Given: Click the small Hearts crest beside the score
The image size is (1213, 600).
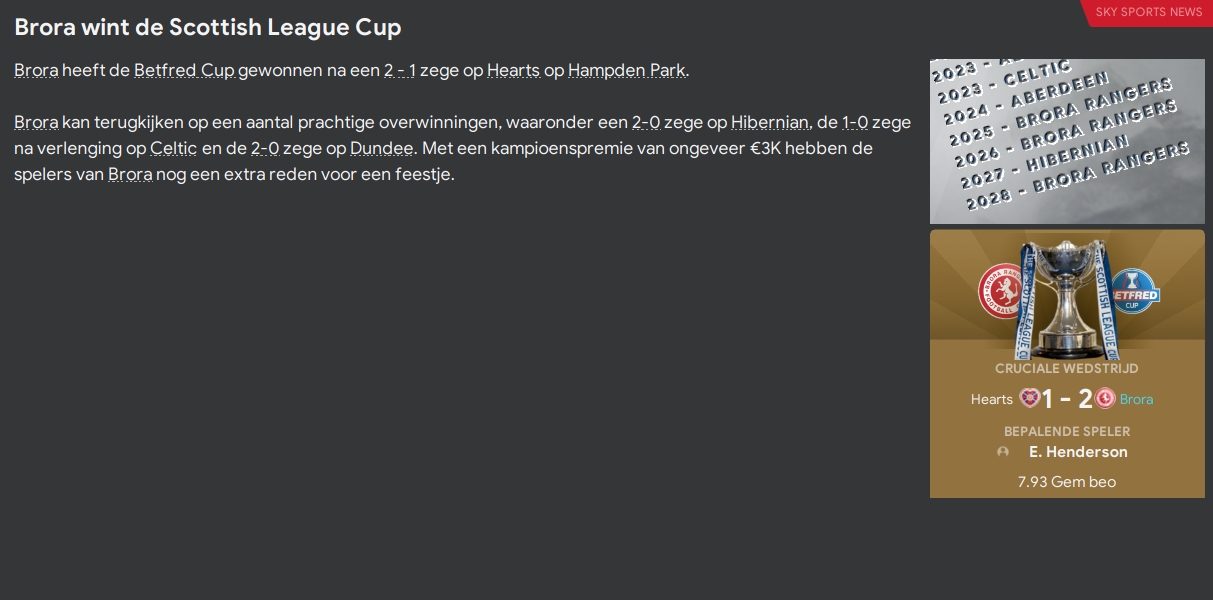Looking at the screenshot, I should 1029,399.
